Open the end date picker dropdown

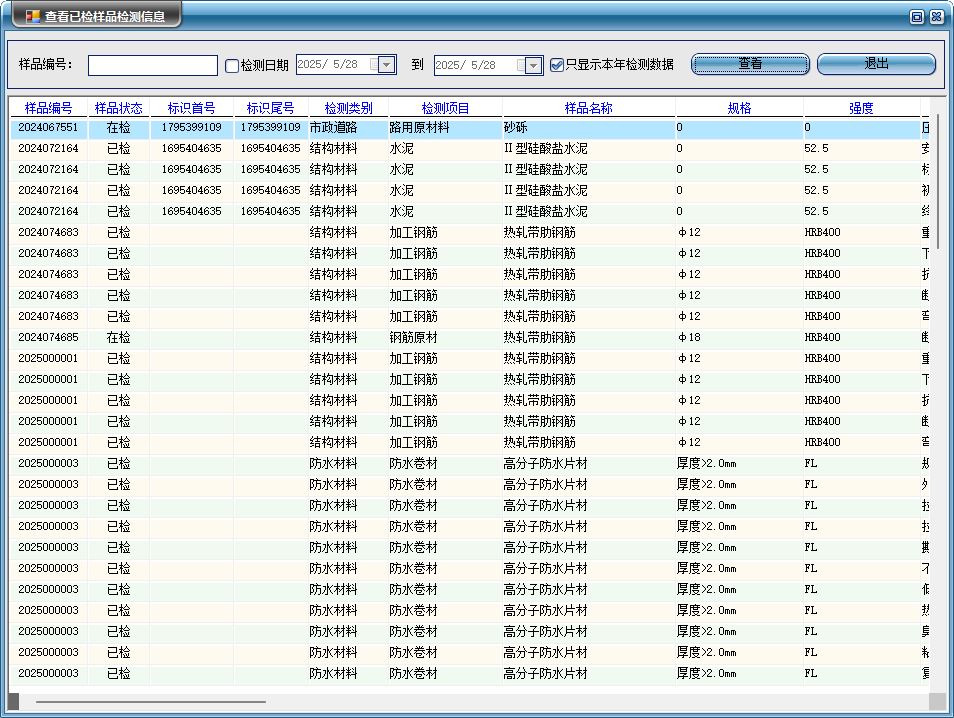534,65
